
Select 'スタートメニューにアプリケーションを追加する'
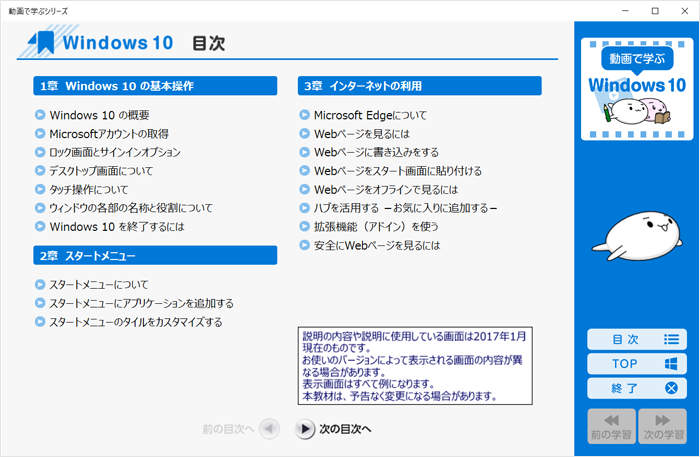point(141,303)
